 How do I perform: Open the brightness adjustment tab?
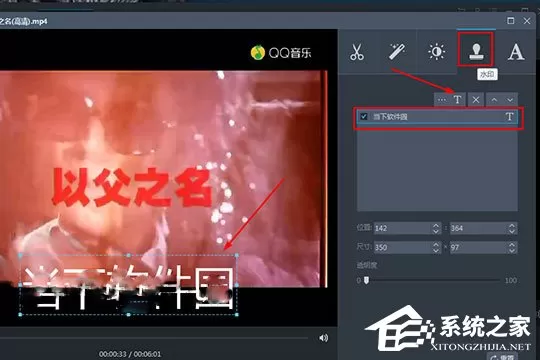(x=436, y=52)
